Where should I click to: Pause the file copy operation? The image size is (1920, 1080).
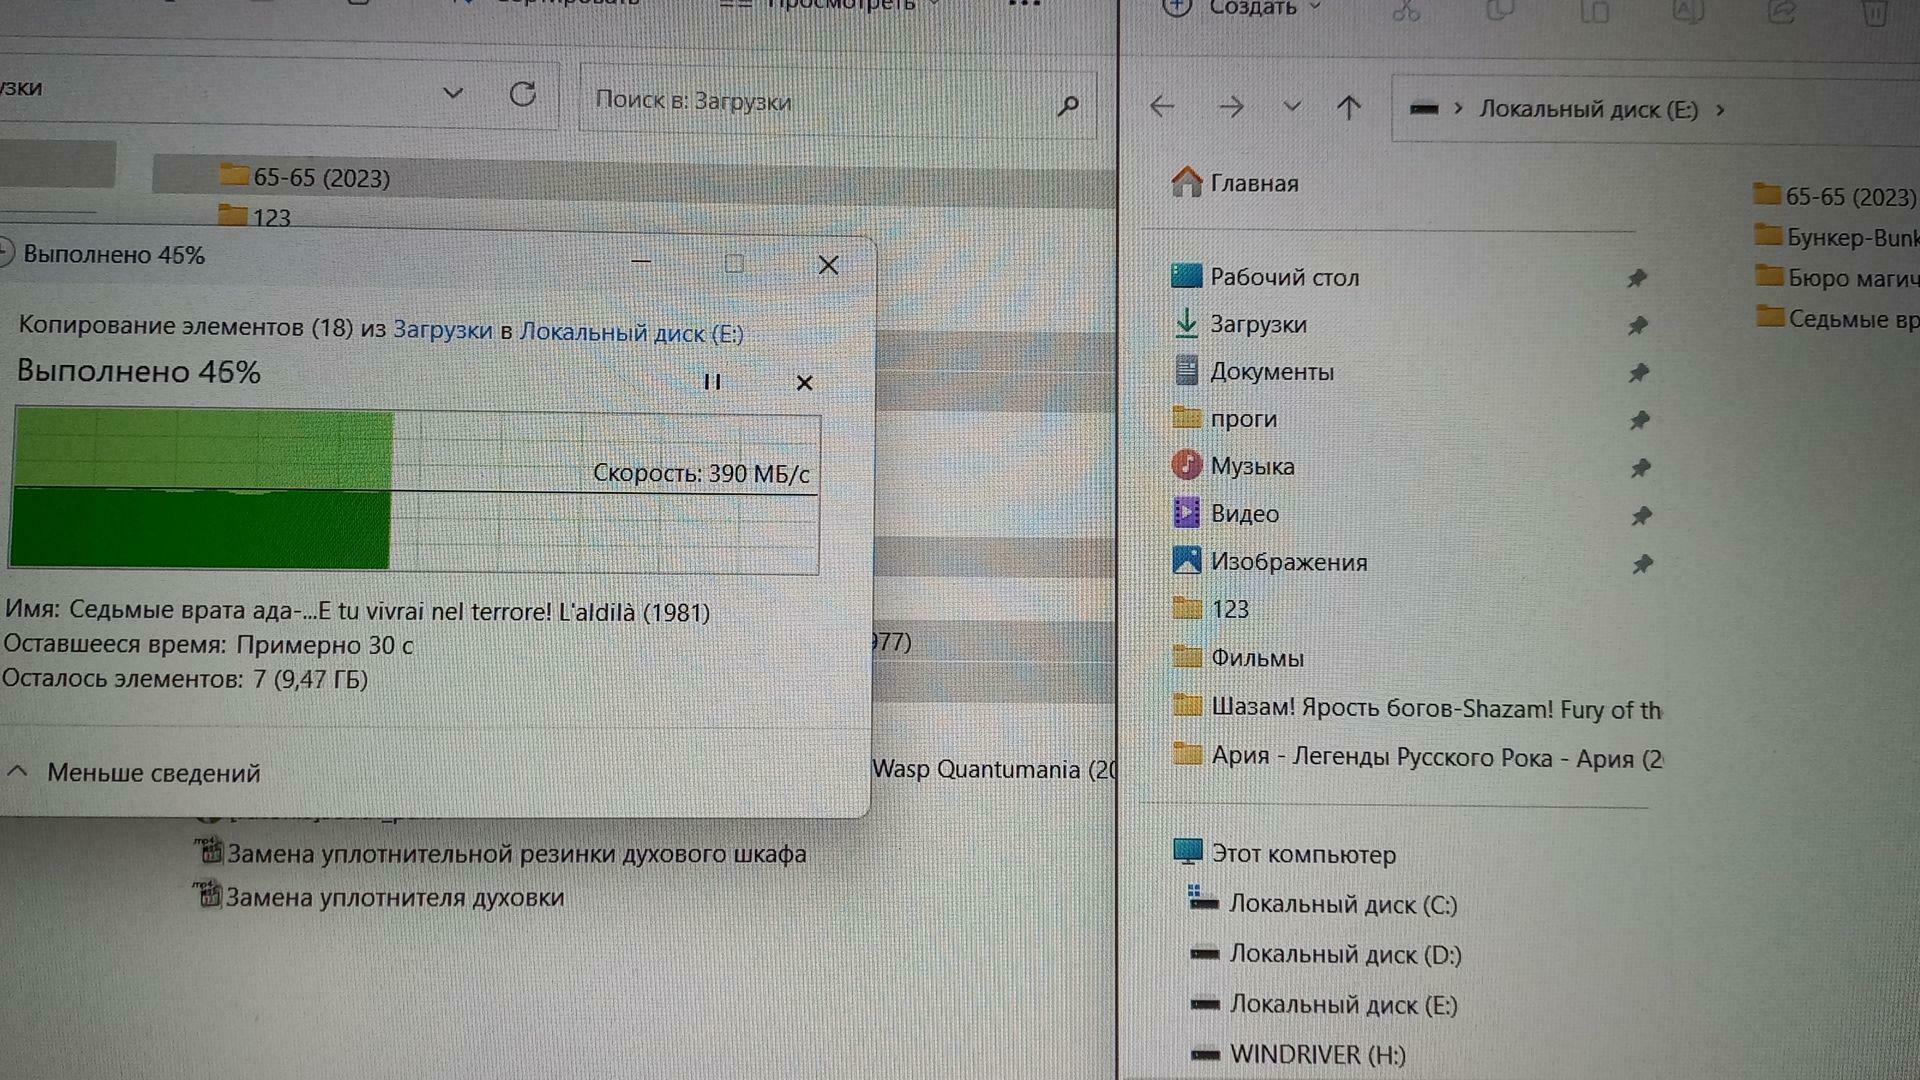click(x=712, y=382)
